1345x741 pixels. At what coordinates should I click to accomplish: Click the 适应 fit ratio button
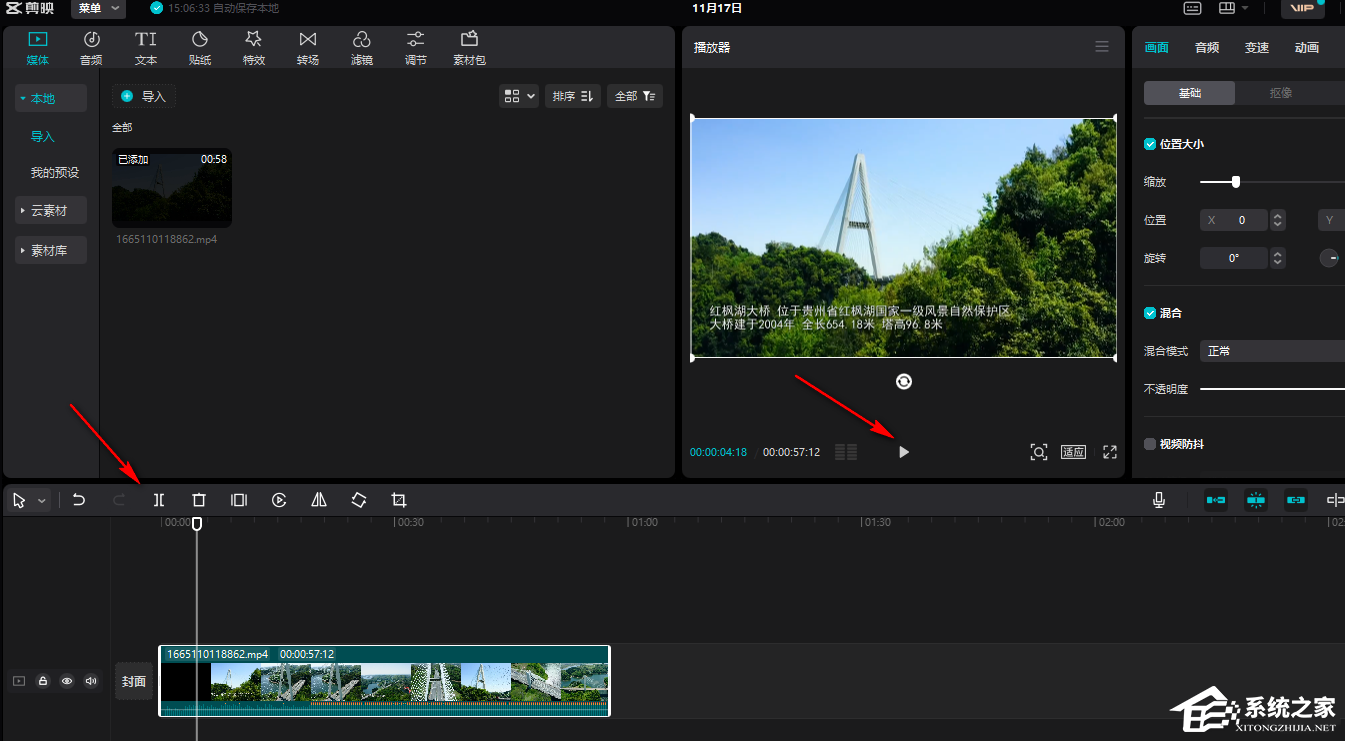point(1073,452)
